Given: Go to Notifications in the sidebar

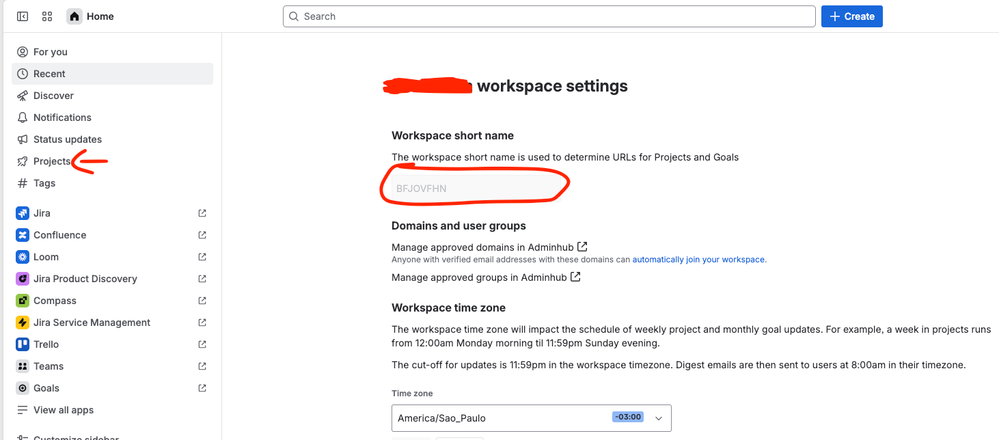Looking at the screenshot, I should coord(61,118).
